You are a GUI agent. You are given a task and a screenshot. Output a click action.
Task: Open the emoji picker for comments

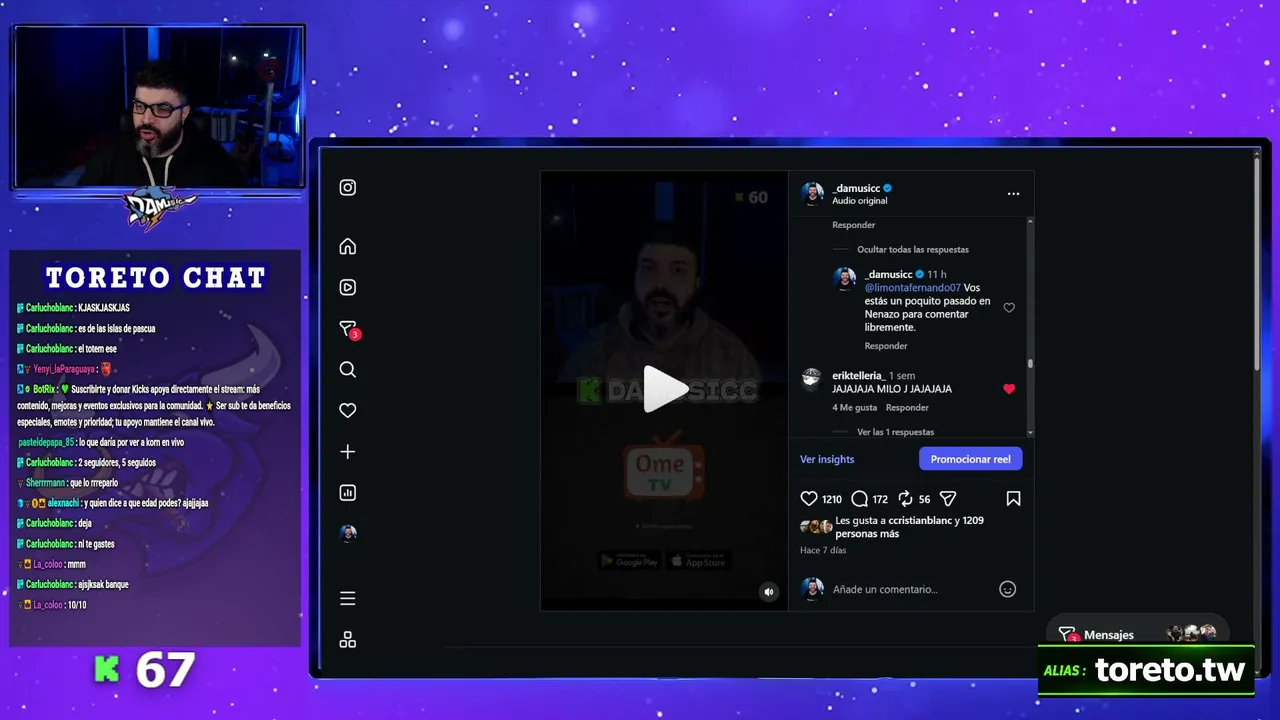[x=1008, y=590]
